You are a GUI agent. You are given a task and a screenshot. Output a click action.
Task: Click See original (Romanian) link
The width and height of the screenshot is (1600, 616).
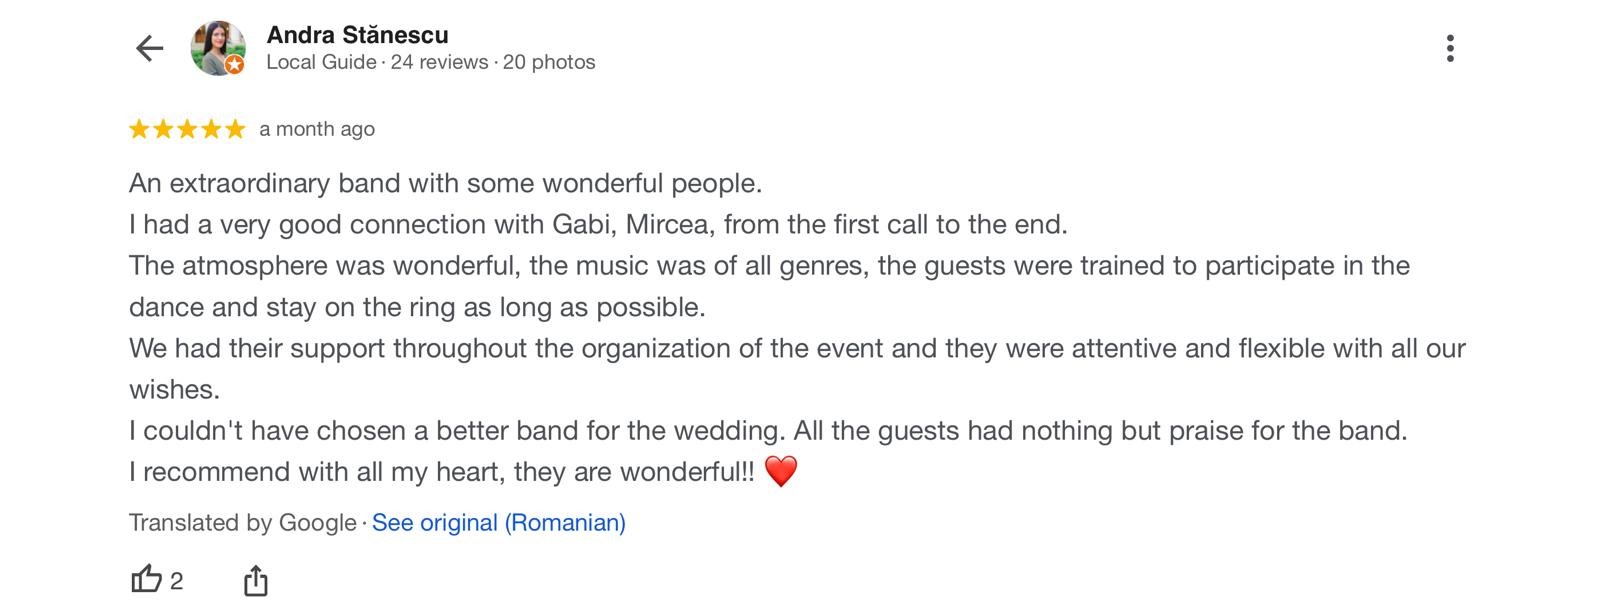[498, 523]
